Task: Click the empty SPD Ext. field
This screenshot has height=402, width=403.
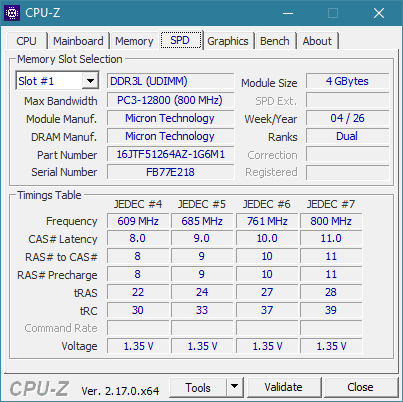Action: 347,100
